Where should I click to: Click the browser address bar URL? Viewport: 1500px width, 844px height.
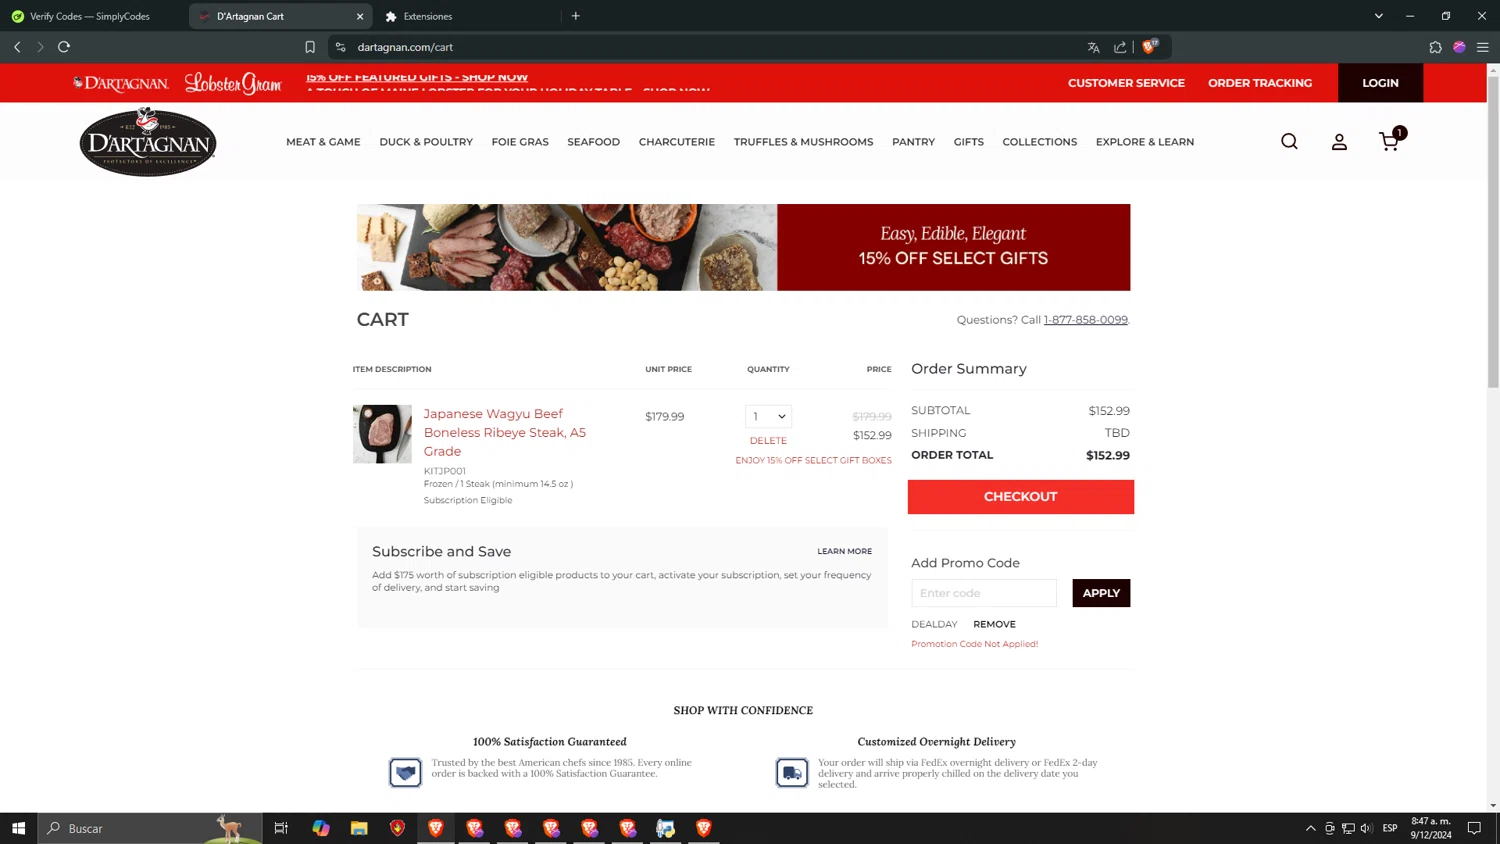point(405,47)
